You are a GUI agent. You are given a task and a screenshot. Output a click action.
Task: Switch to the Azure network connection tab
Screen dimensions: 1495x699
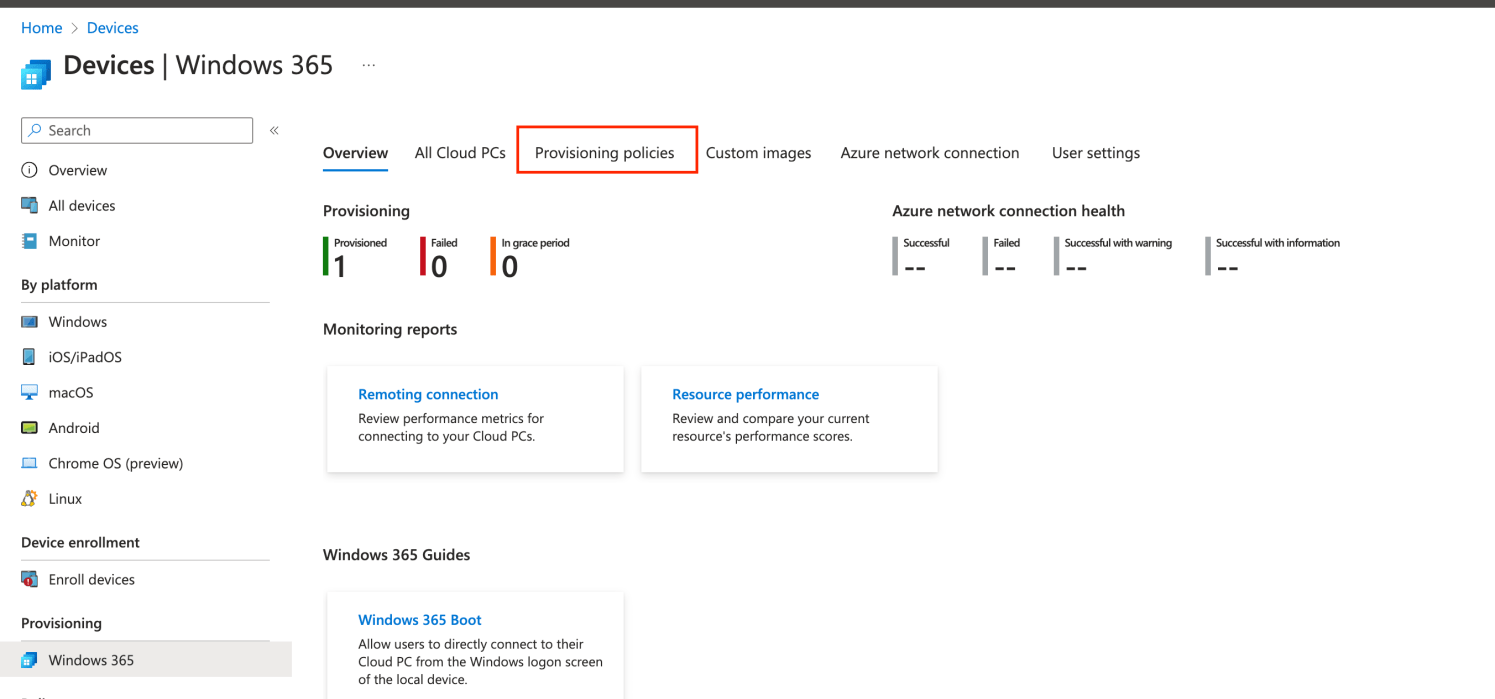(929, 152)
